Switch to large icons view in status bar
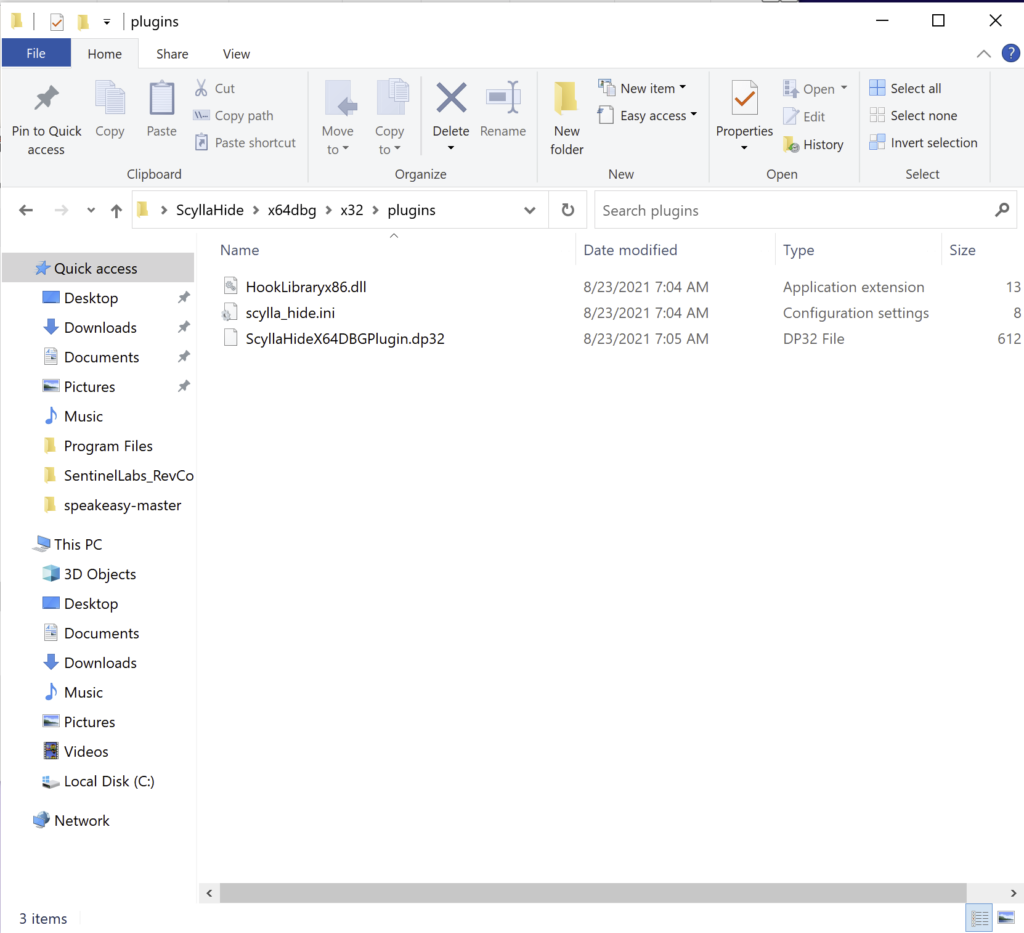This screenshot has width=1024, height=933. click(x=1006, y=918)
